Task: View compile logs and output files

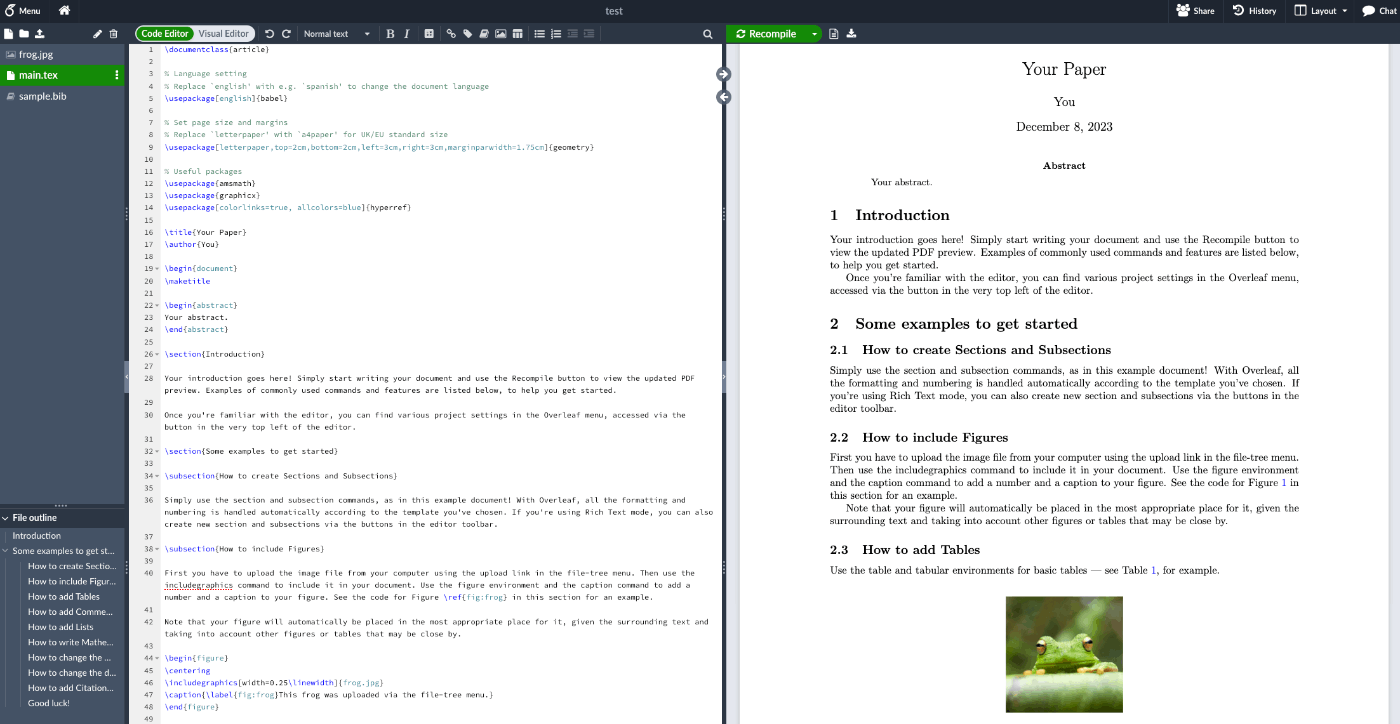Action: [x=834, y=34]
